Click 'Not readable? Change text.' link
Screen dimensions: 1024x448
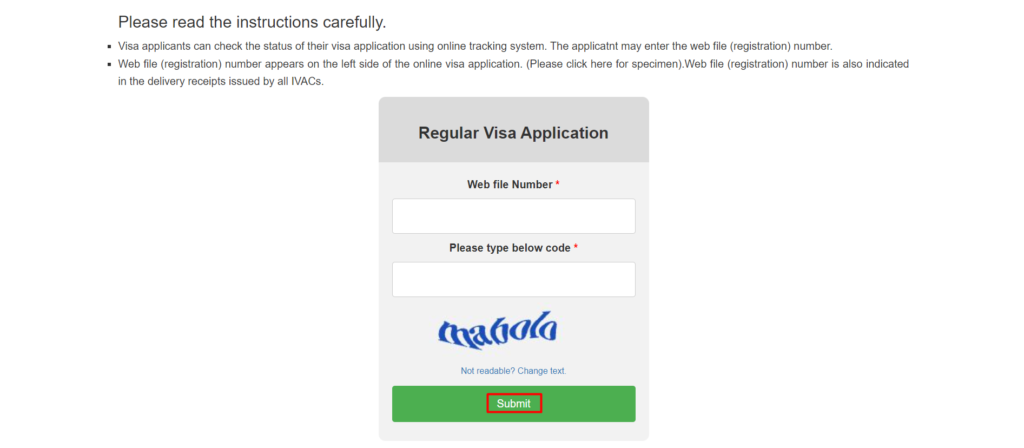tap(513, 371)
